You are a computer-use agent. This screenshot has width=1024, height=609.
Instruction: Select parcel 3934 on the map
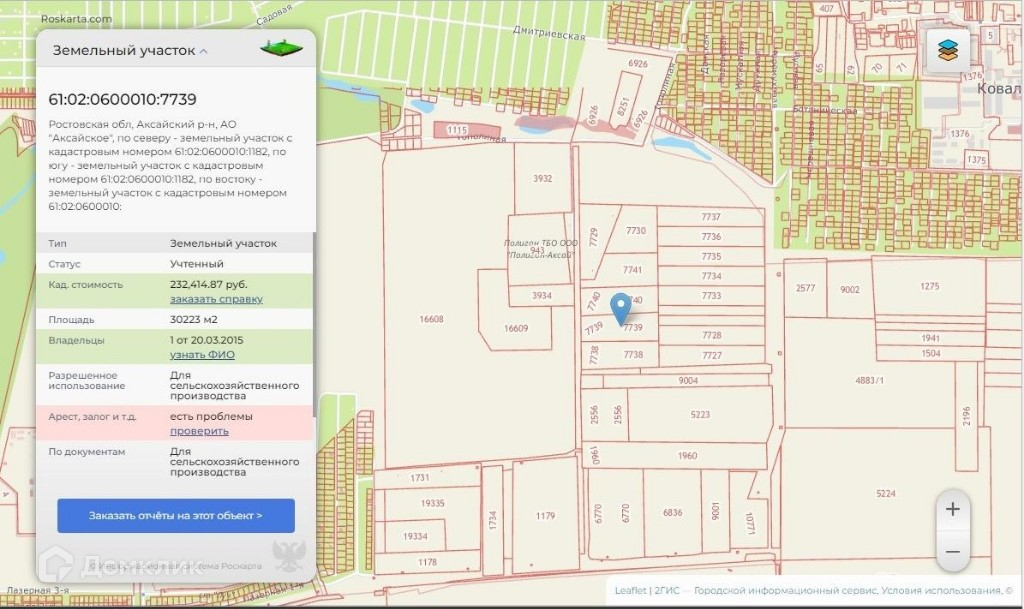coord(542,296)
